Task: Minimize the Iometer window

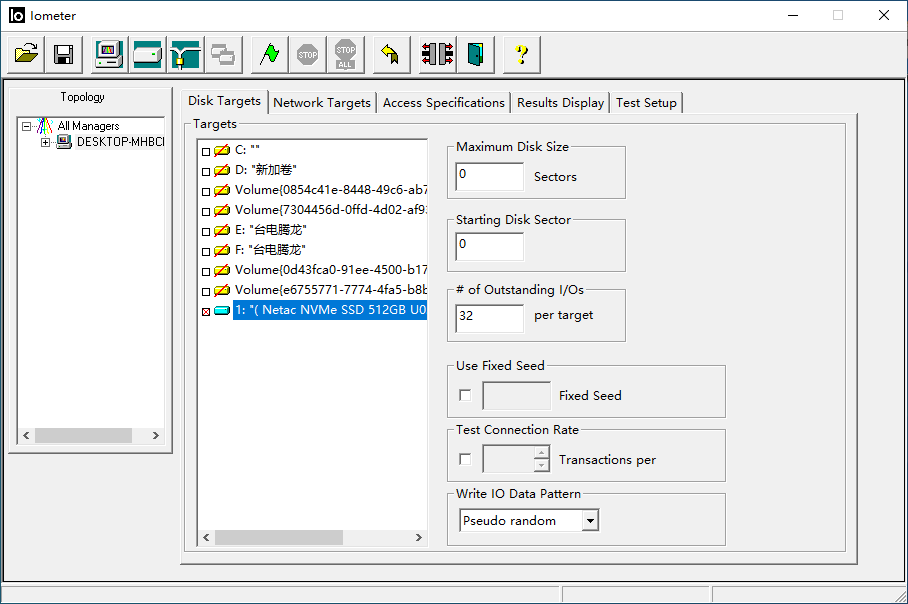Action: (x=793, y=15)
